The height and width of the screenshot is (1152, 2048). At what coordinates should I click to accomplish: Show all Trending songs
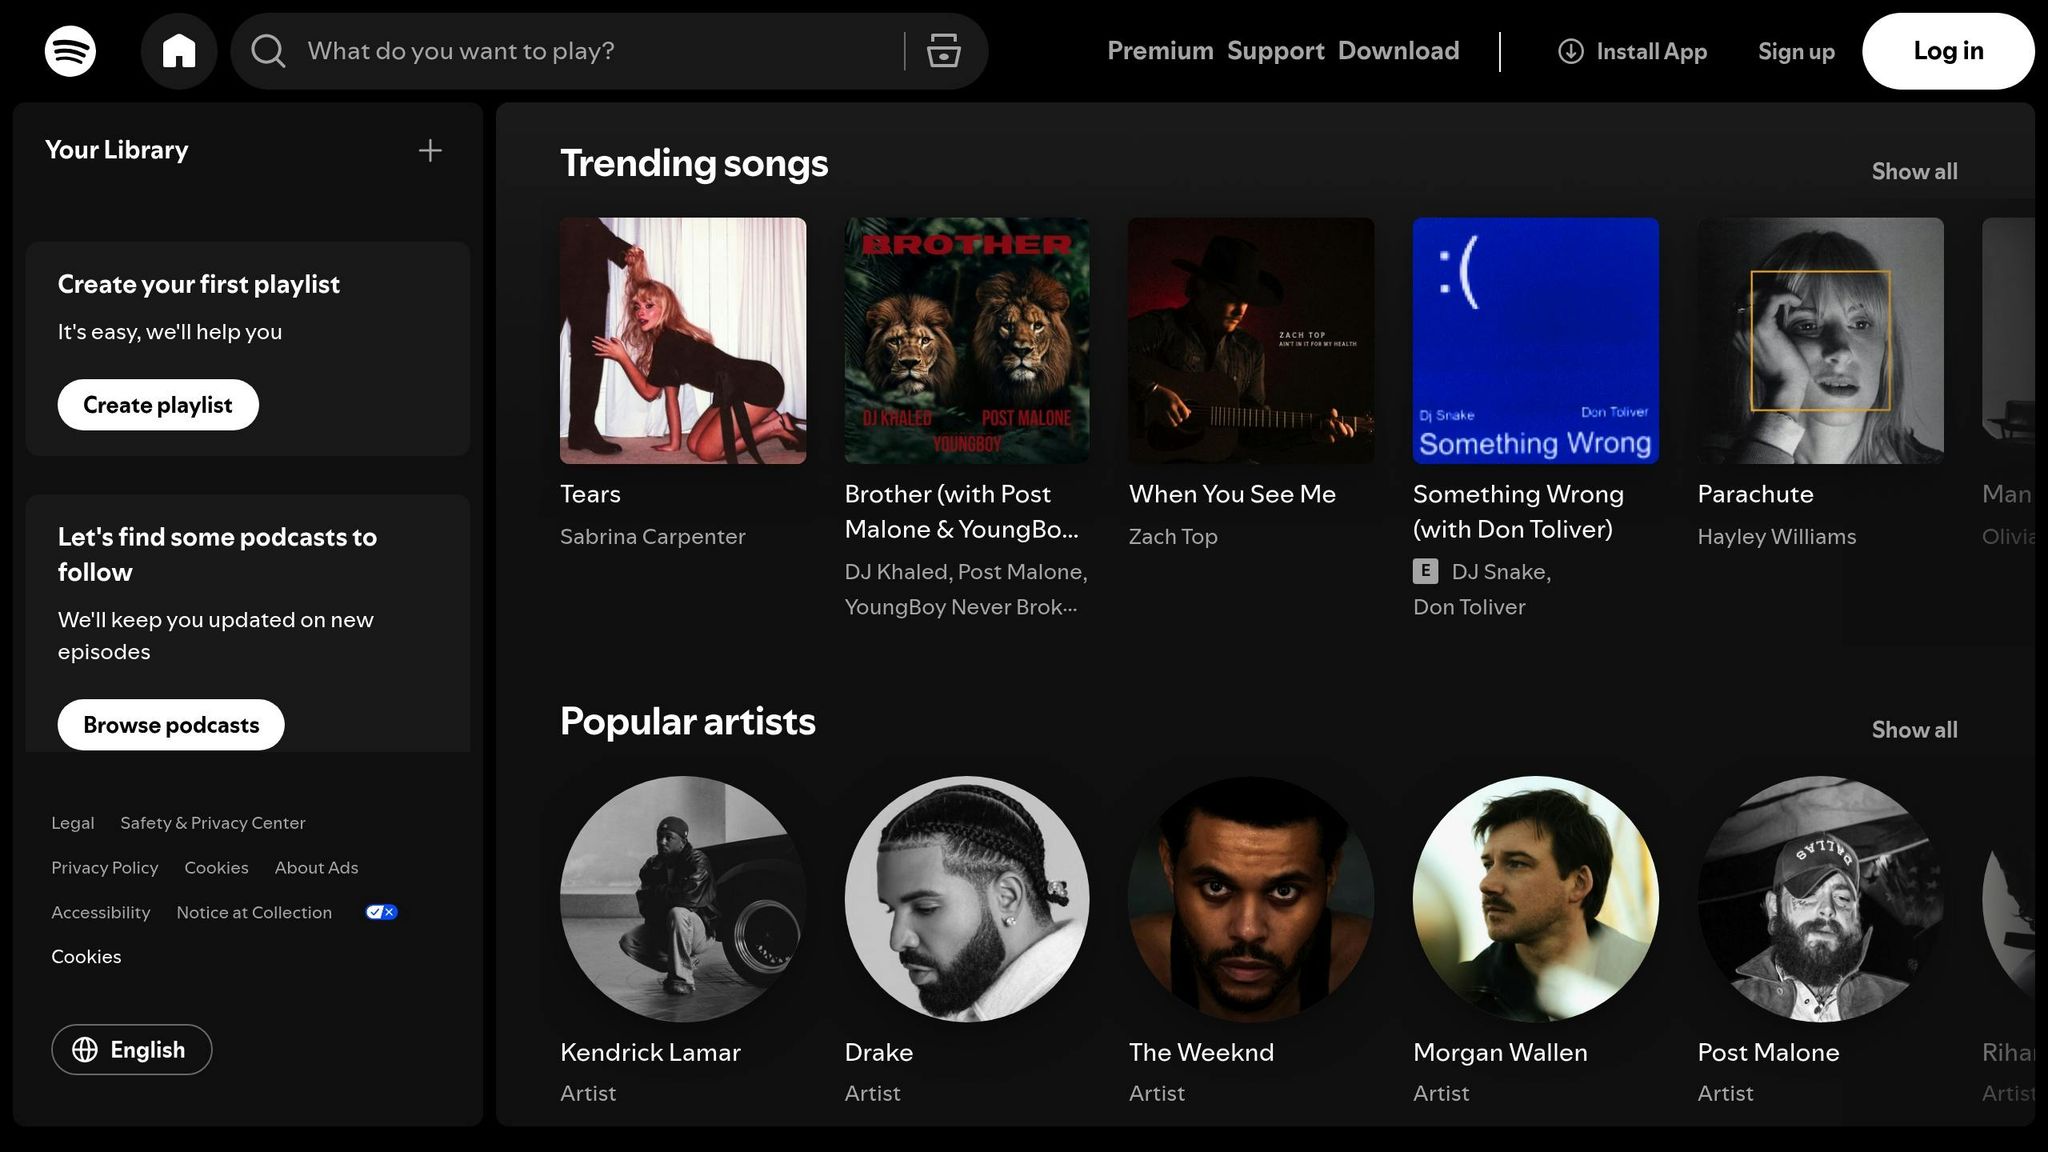(1913, 171)
